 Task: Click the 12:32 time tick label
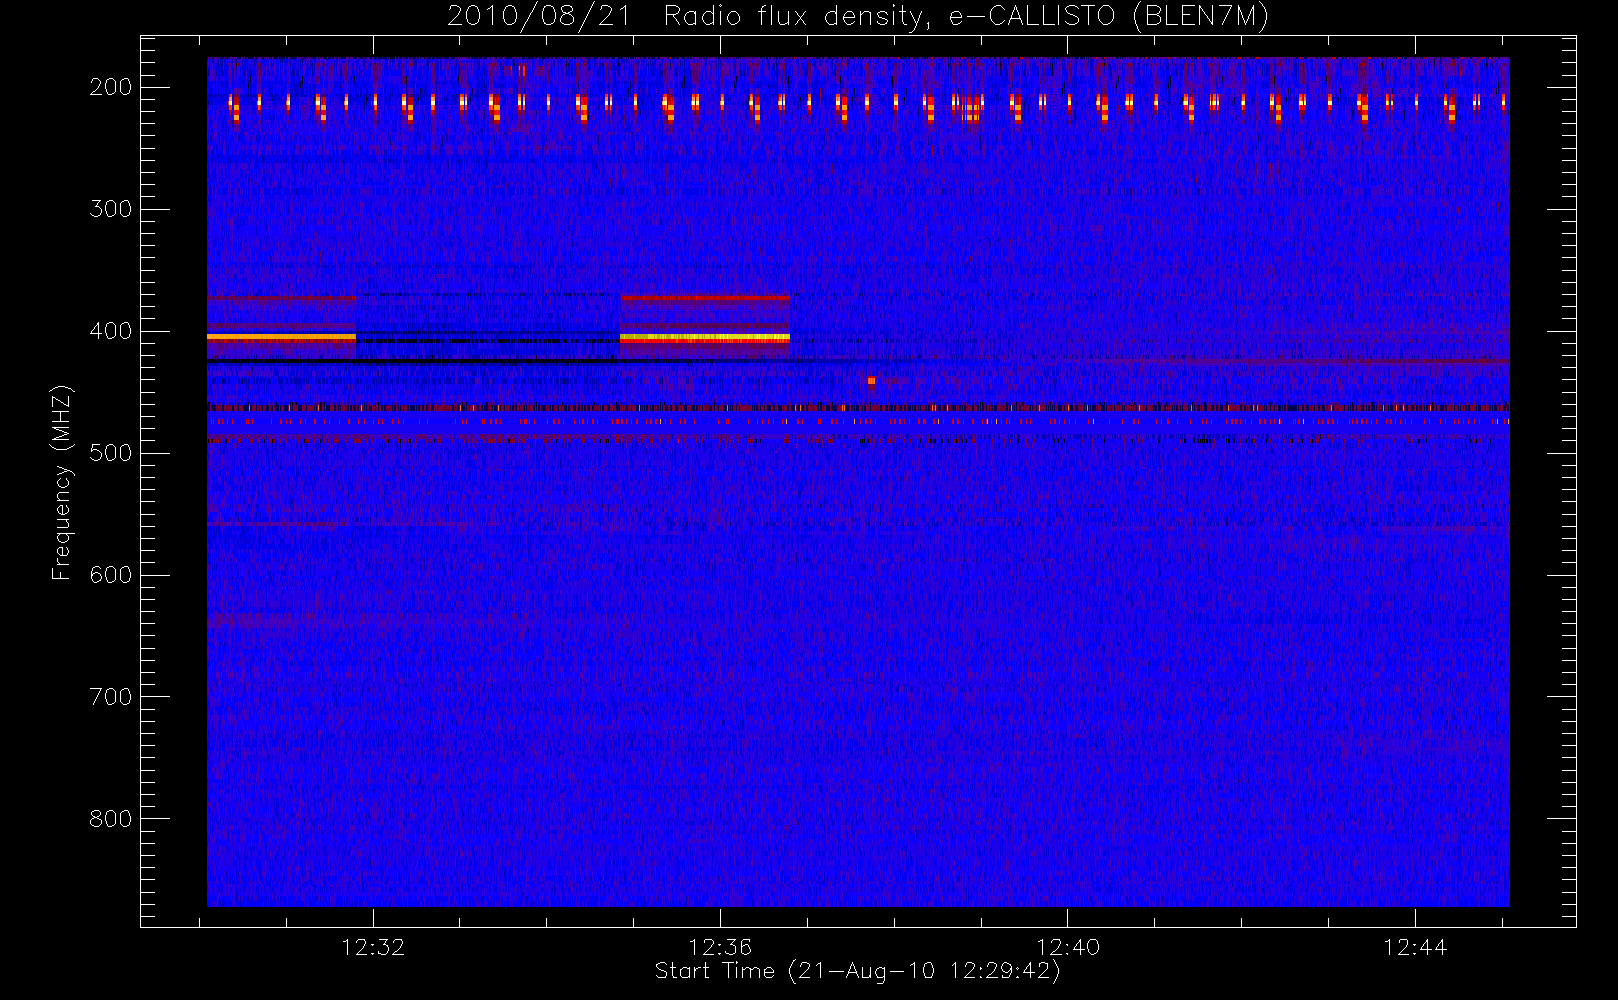coord(373,947)
